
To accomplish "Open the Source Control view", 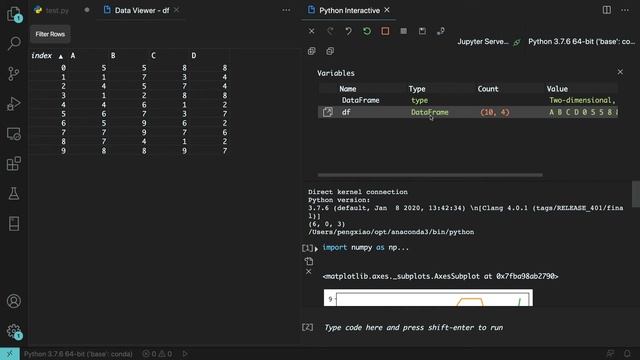I will (x=14, y=73).
